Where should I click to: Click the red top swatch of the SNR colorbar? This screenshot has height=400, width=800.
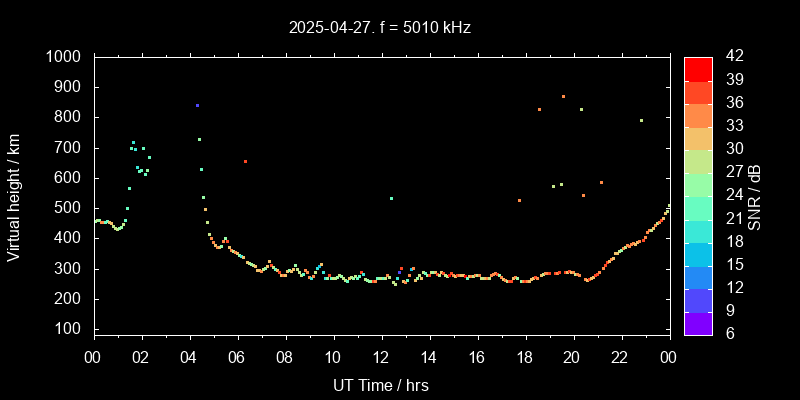698,68
